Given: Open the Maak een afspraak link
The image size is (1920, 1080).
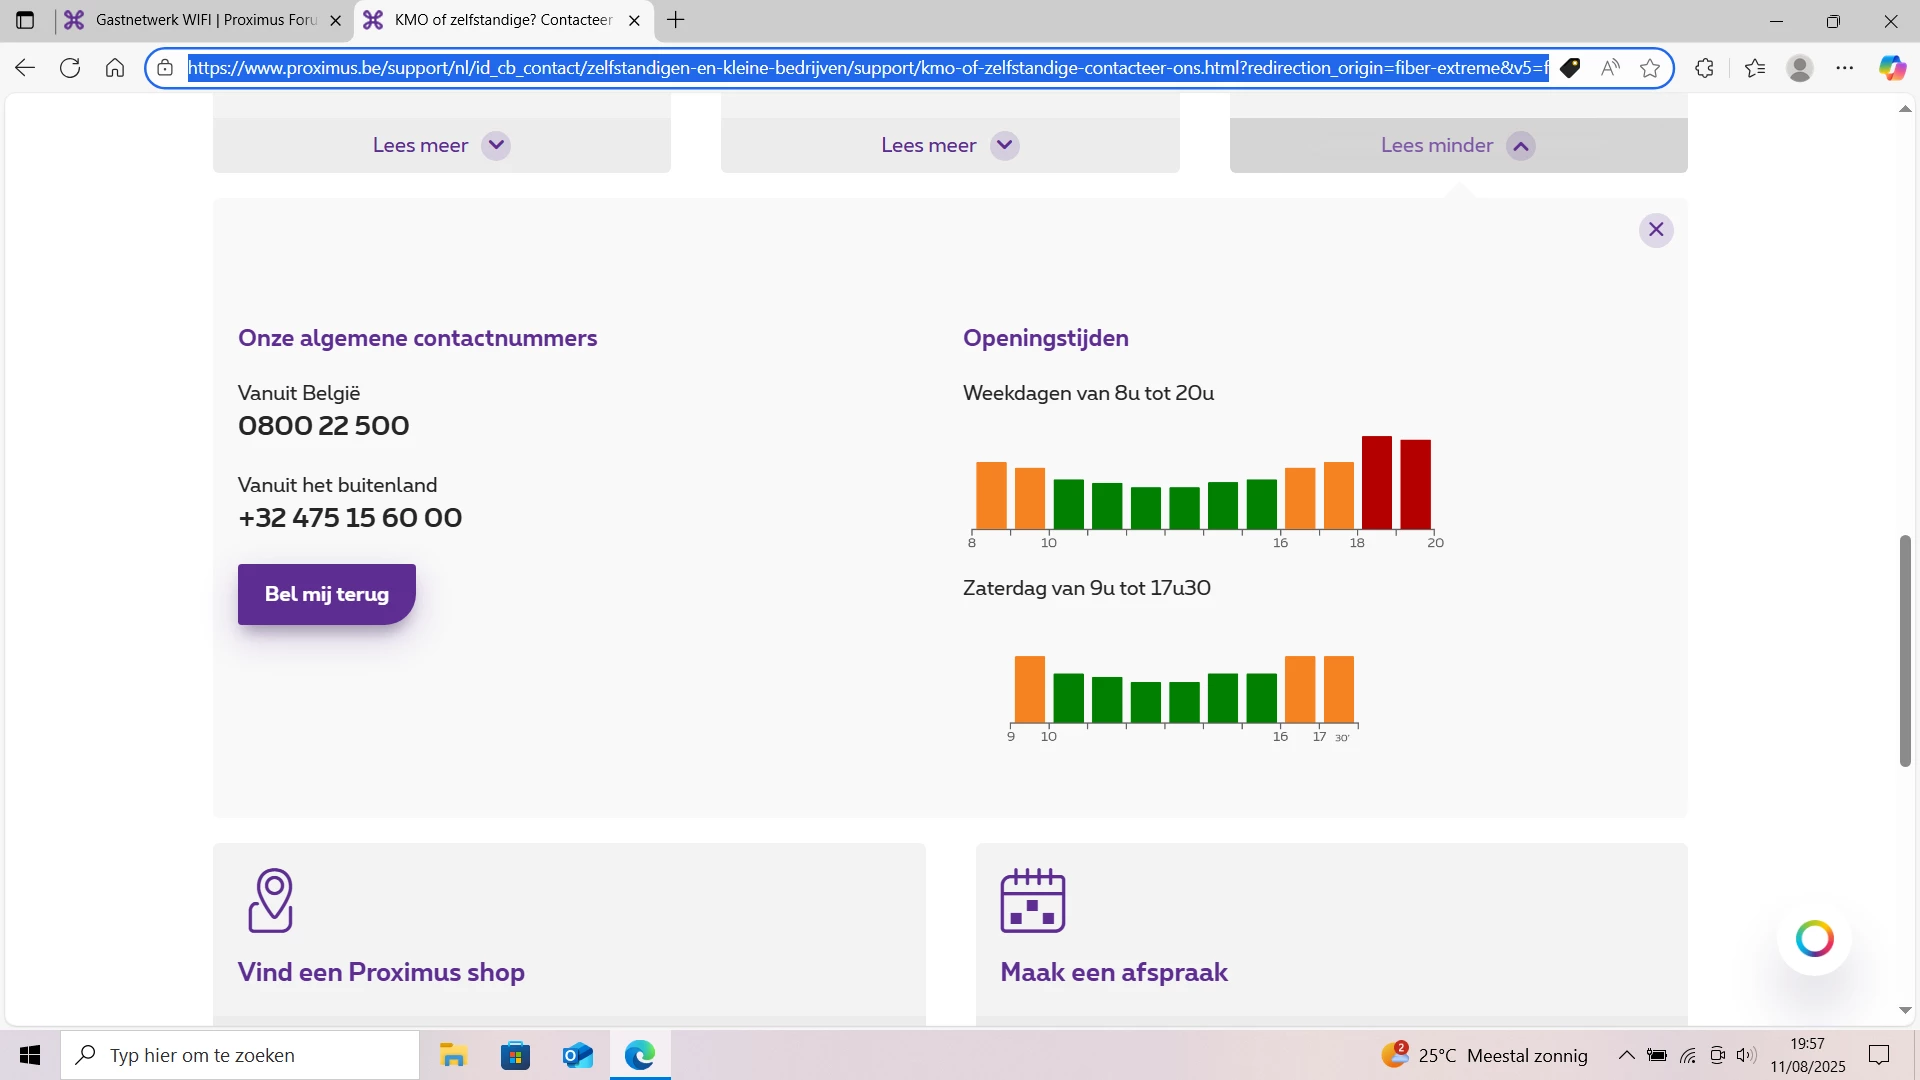Looking at the screenshot, I should pyautogui.click(x=1114, y=972).
